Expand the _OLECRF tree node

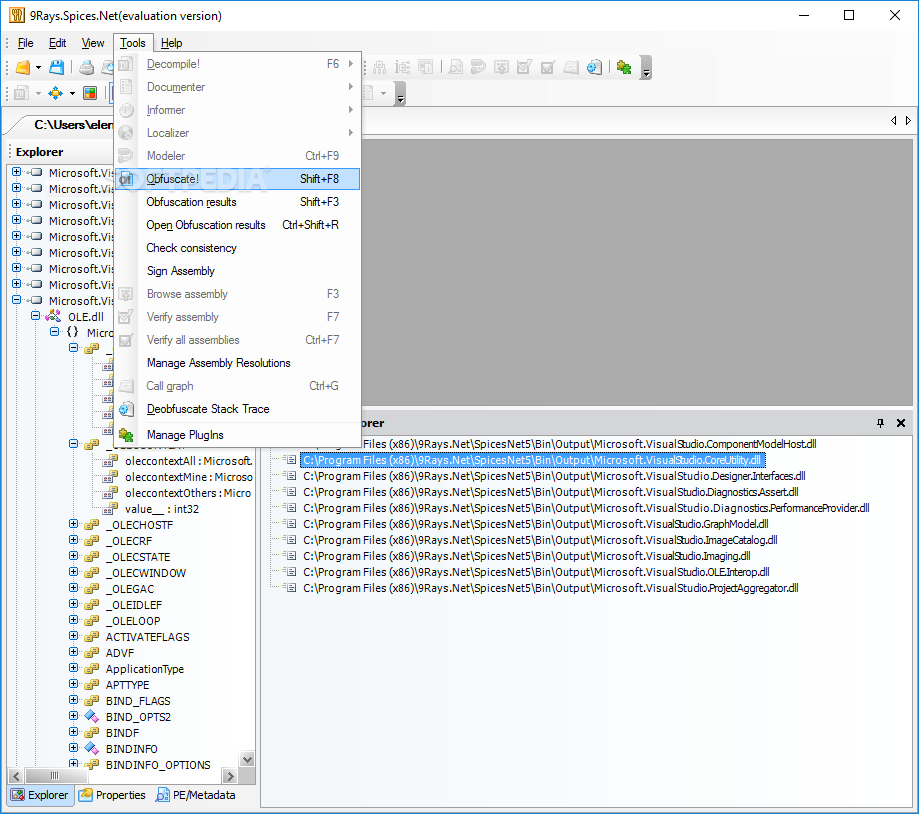tap(73, 540)
